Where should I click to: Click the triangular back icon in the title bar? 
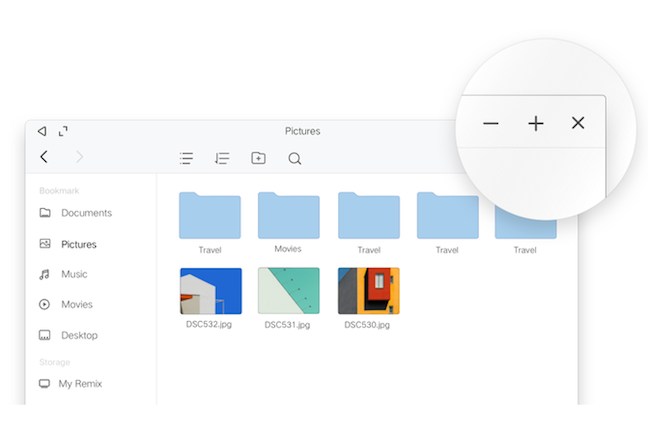(42, 131)
